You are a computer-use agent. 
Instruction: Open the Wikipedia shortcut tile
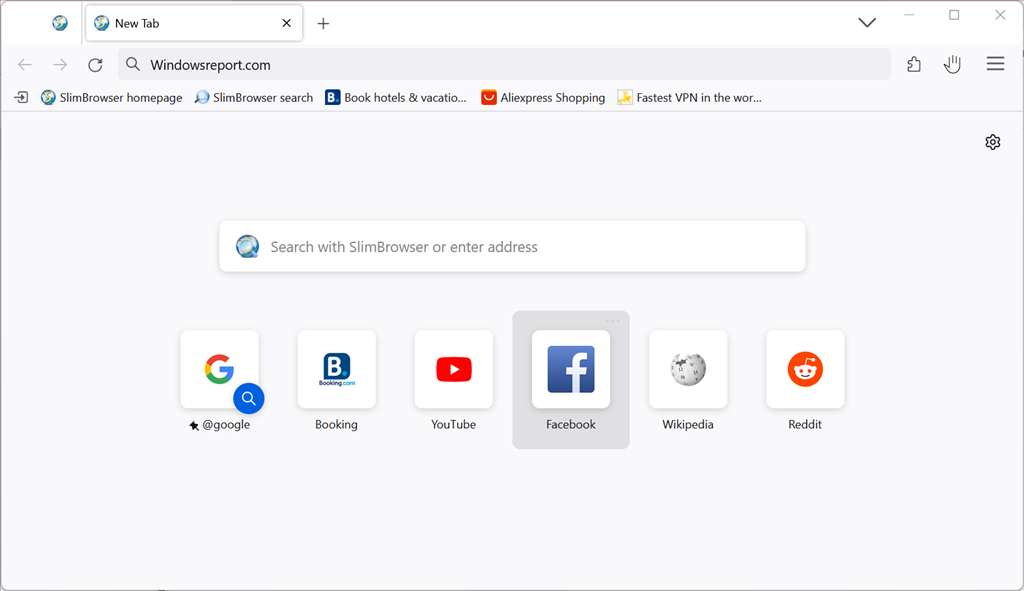(688, 369)
